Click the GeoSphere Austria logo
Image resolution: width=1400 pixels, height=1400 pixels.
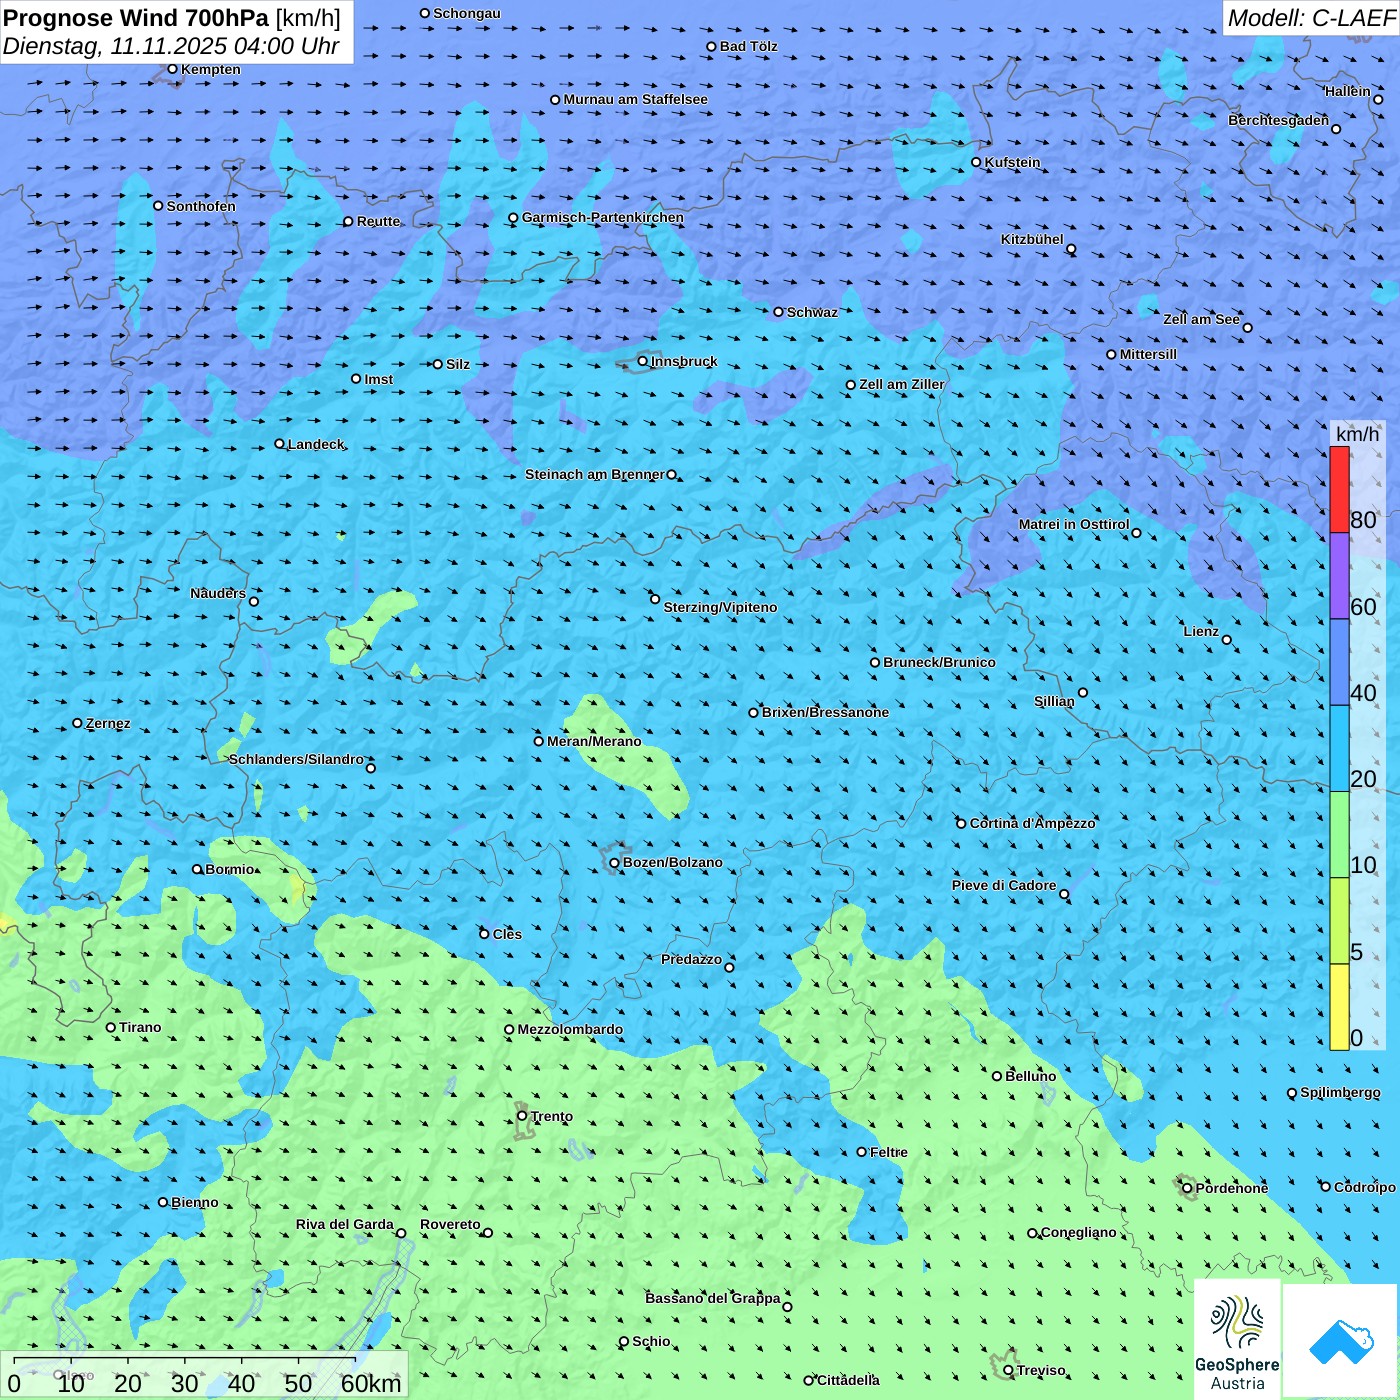click(x=1237, y=1340)
